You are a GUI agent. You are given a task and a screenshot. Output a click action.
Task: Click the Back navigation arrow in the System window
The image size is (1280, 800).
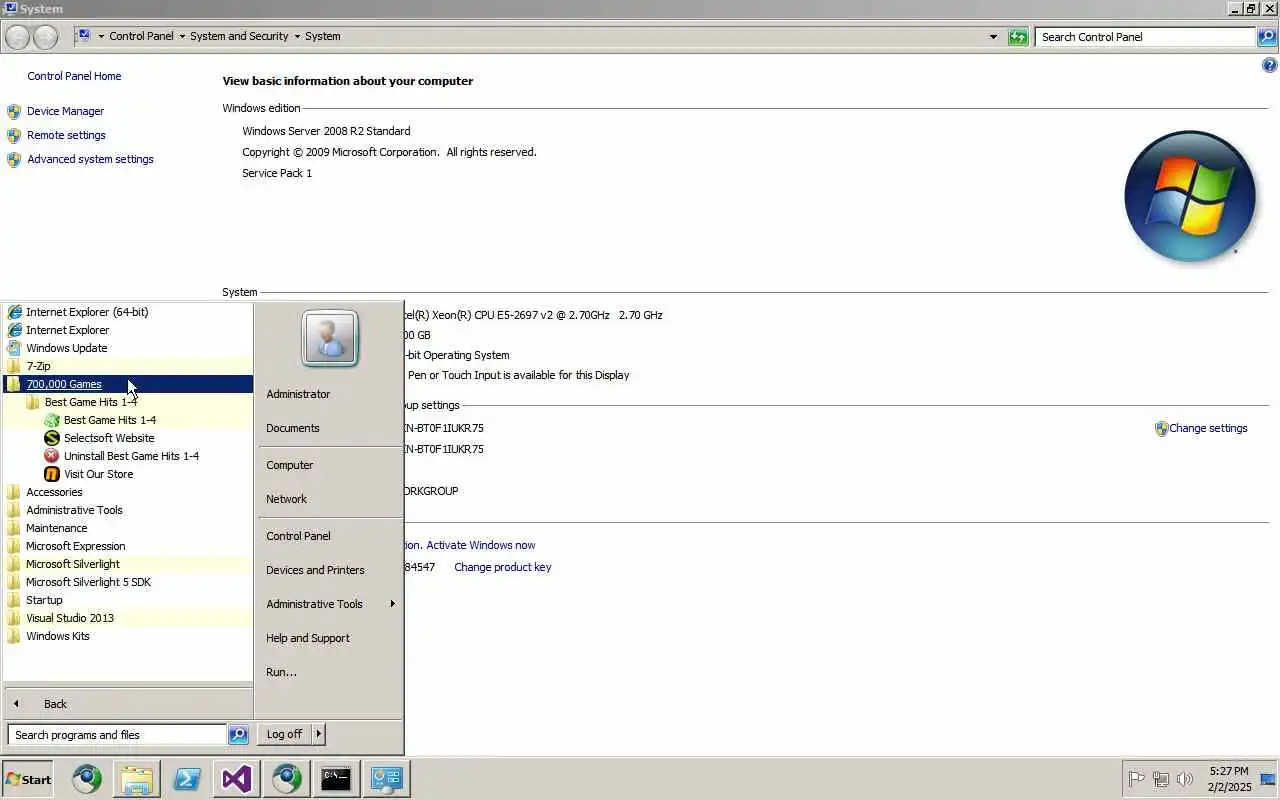(17, 37)
